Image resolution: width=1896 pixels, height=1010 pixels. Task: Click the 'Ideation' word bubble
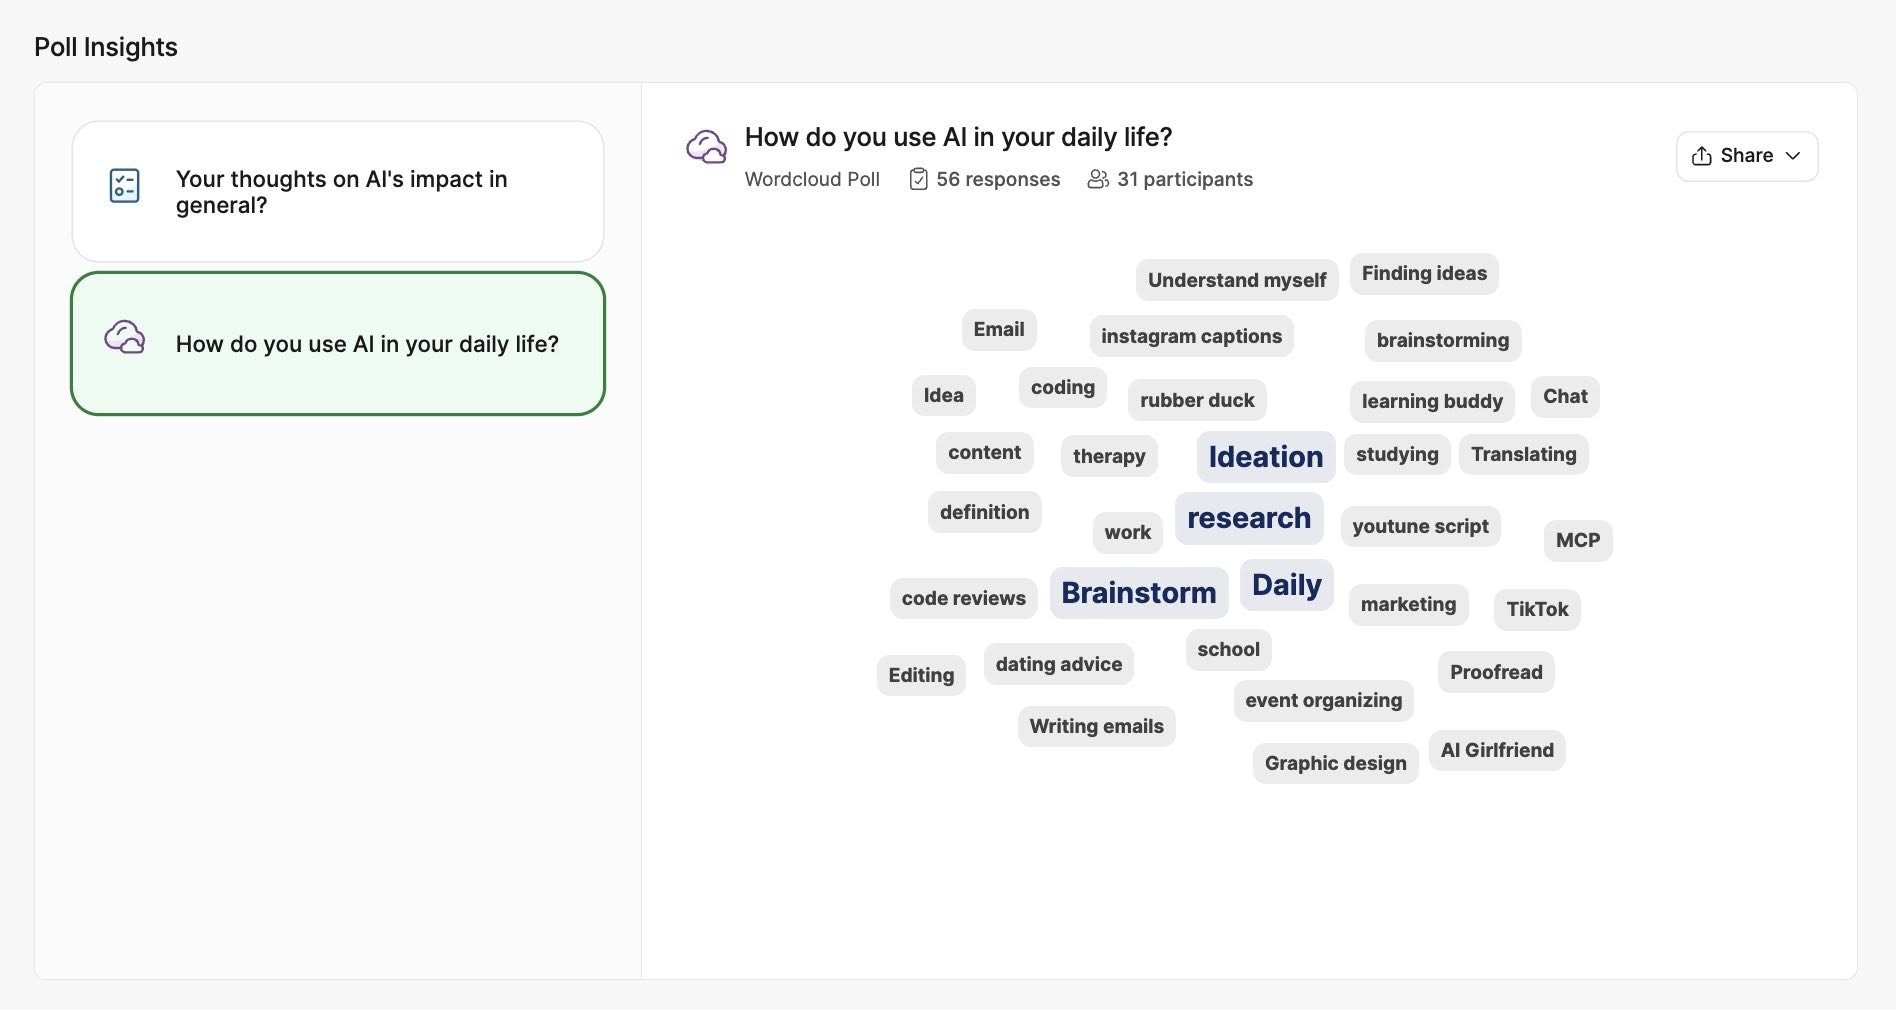click(x=1265, y=457)
